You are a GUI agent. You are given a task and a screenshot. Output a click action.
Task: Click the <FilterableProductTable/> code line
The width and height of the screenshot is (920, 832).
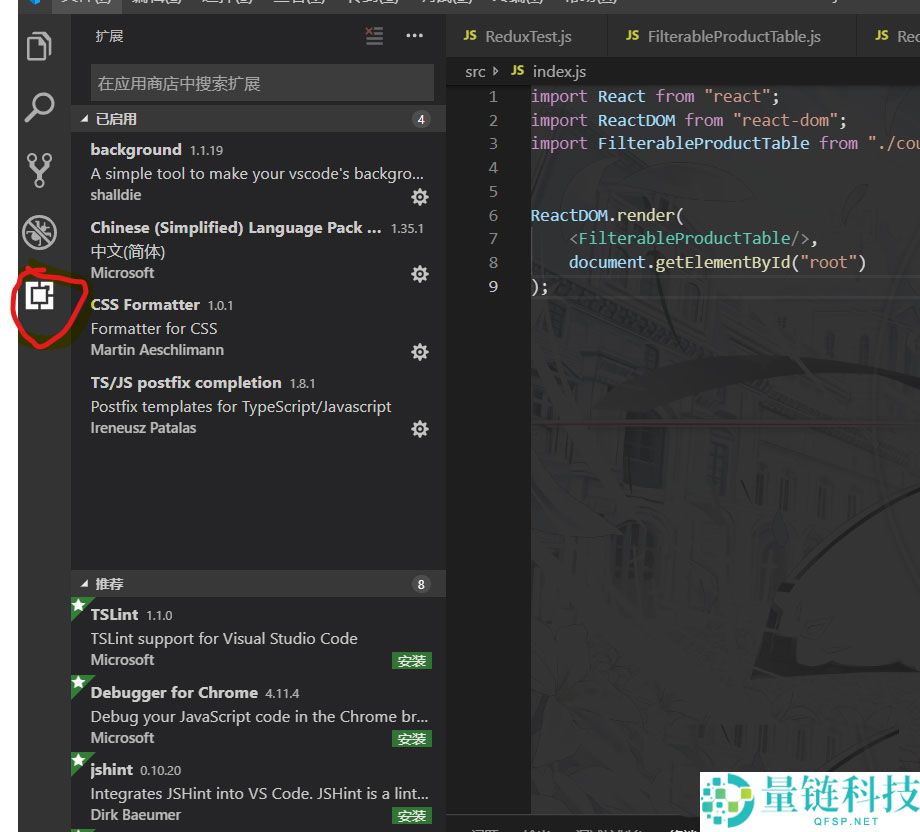(692, 238)
